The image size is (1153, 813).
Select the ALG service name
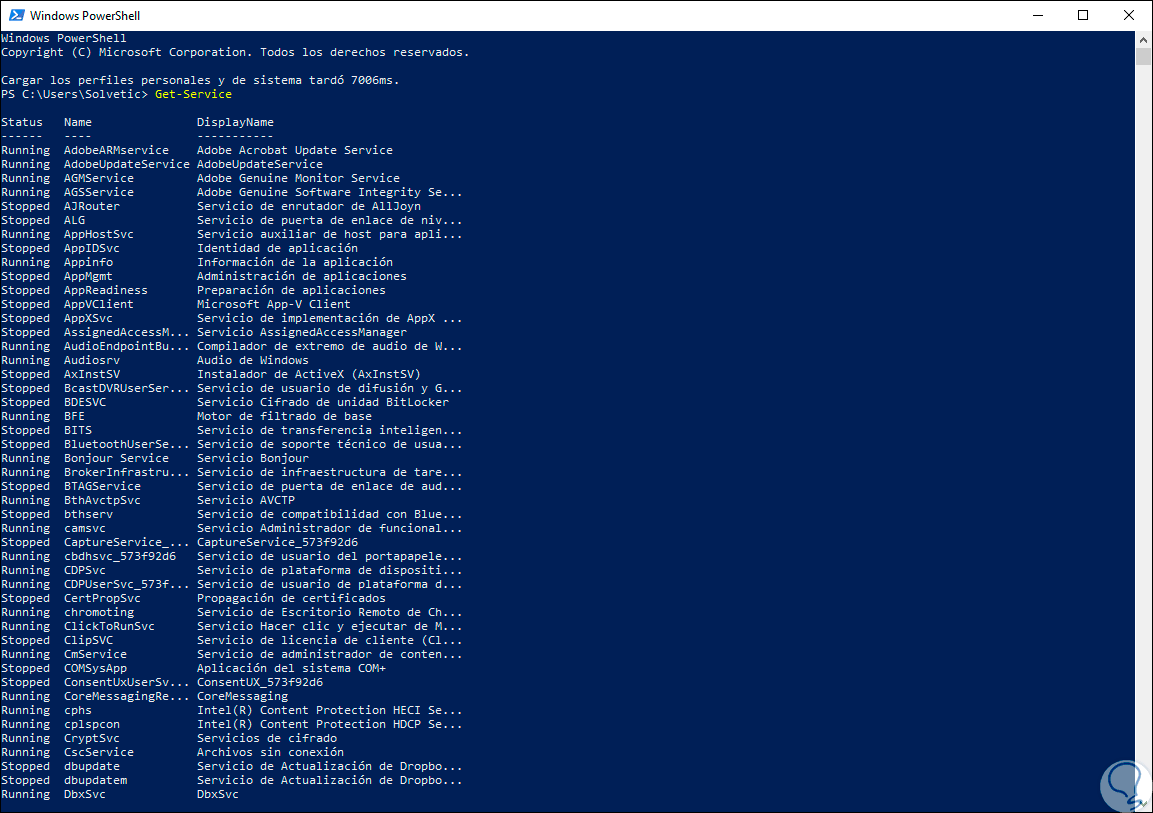[x=74, y=220]
